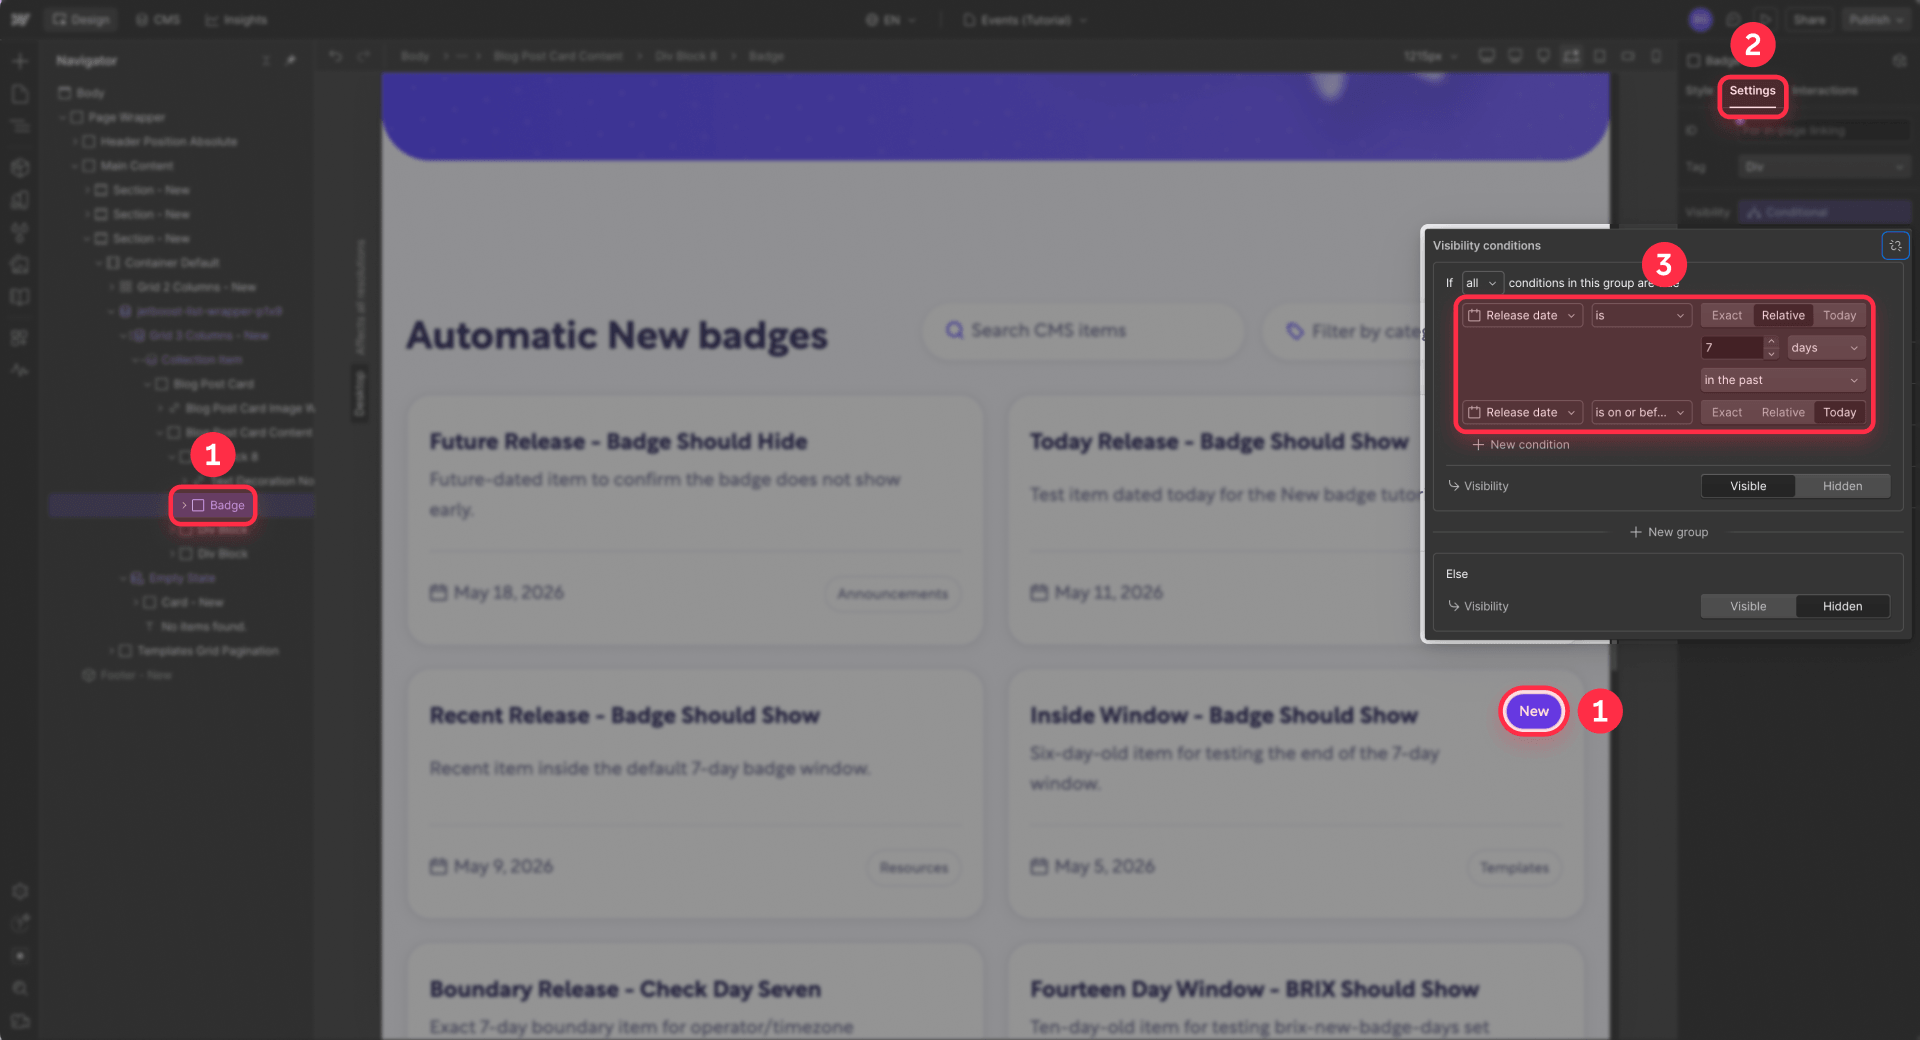Open the Navigator panel icon in sidebar
1920x1040 pixels.
coord(19,127)
